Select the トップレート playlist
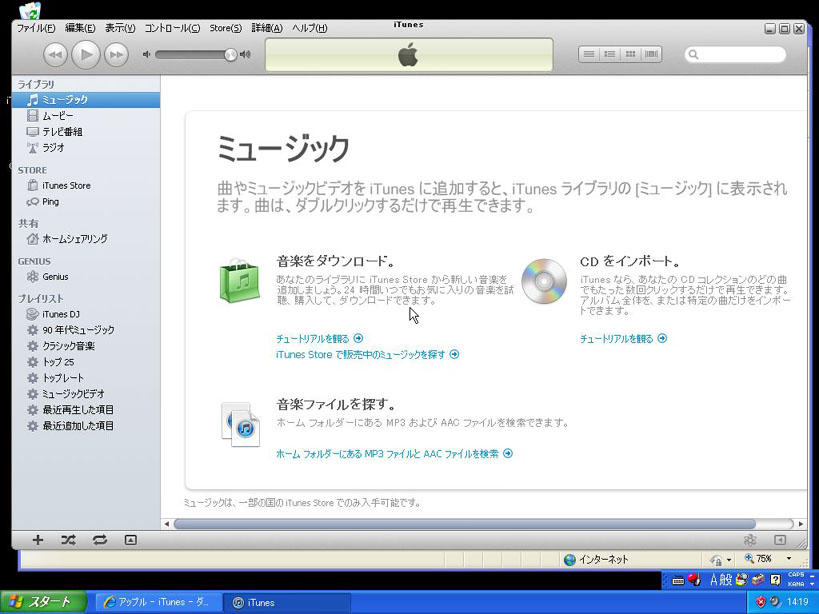Screen dimensions: 819x614 pos(86,378)
